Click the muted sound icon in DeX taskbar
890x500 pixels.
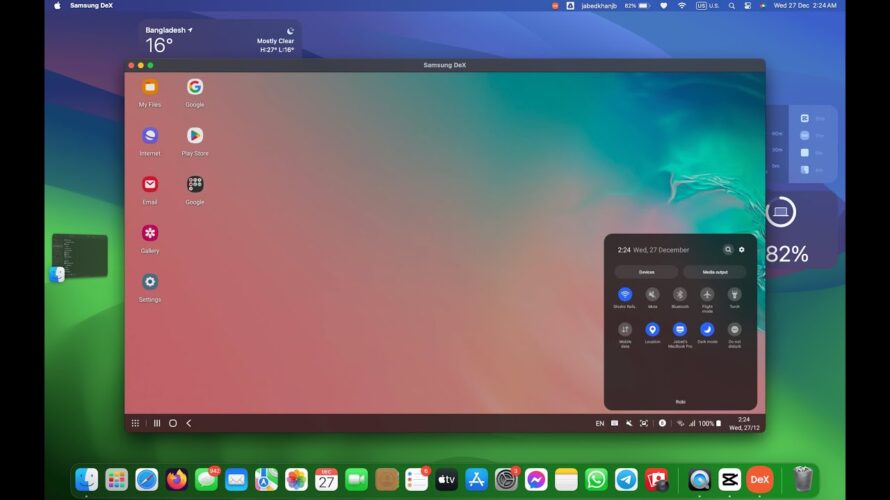coord(629,423)
